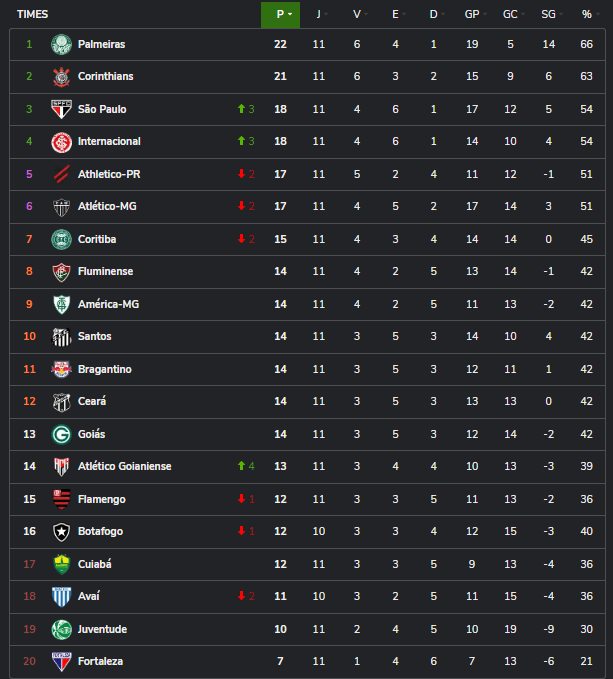Open the Atlético Goianiense team link
This screenshot has height=679, width=613.
click(x=124, y=467)
